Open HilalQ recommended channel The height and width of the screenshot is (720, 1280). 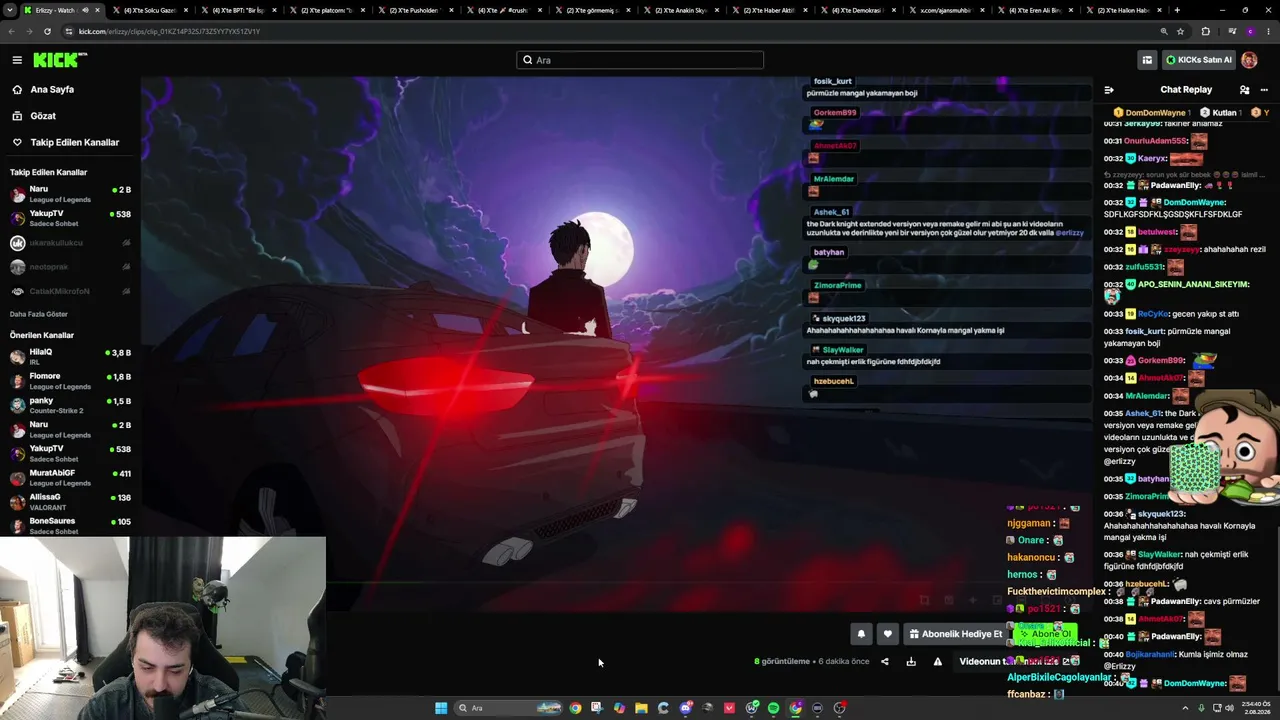click(70, 356)
